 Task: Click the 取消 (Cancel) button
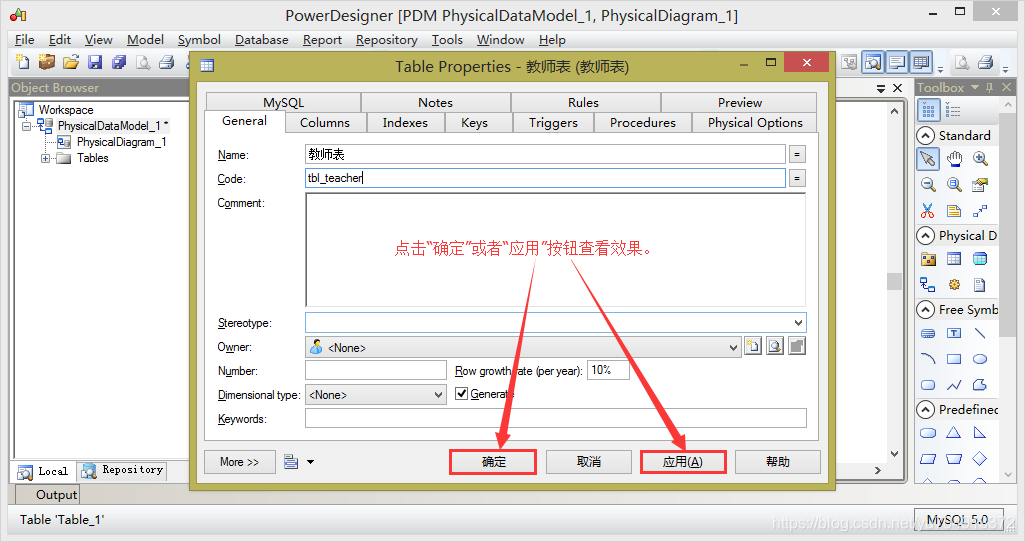tap(589, 462)
